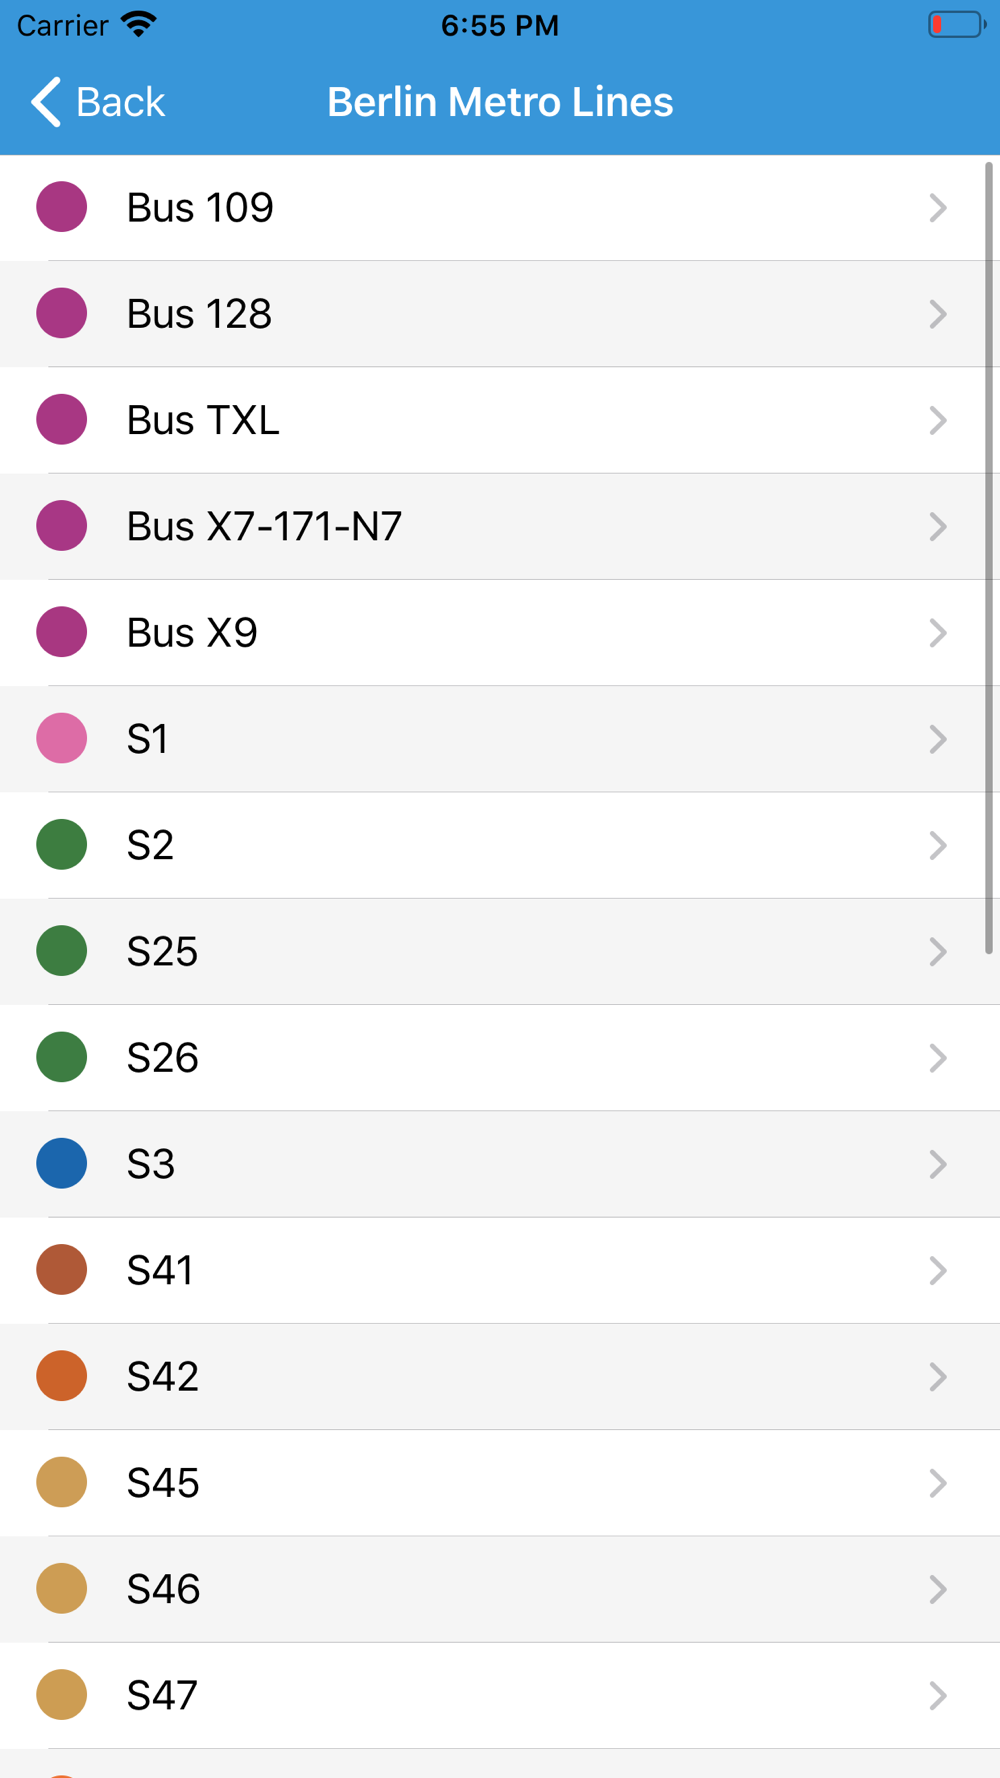Screen dimensions: 1000x1778
Task: Tap the Wi-Fi status icon
Action: (139, 25)
